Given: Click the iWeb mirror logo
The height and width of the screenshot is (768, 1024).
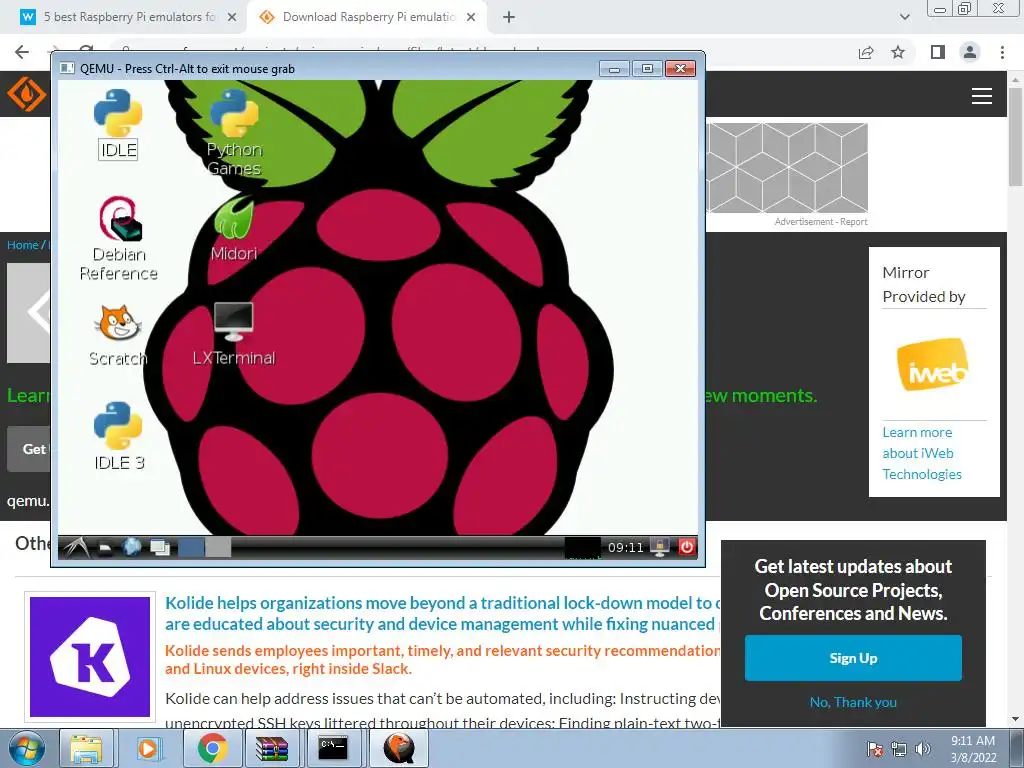Looking at the screenshot, I should coord(933,364).
